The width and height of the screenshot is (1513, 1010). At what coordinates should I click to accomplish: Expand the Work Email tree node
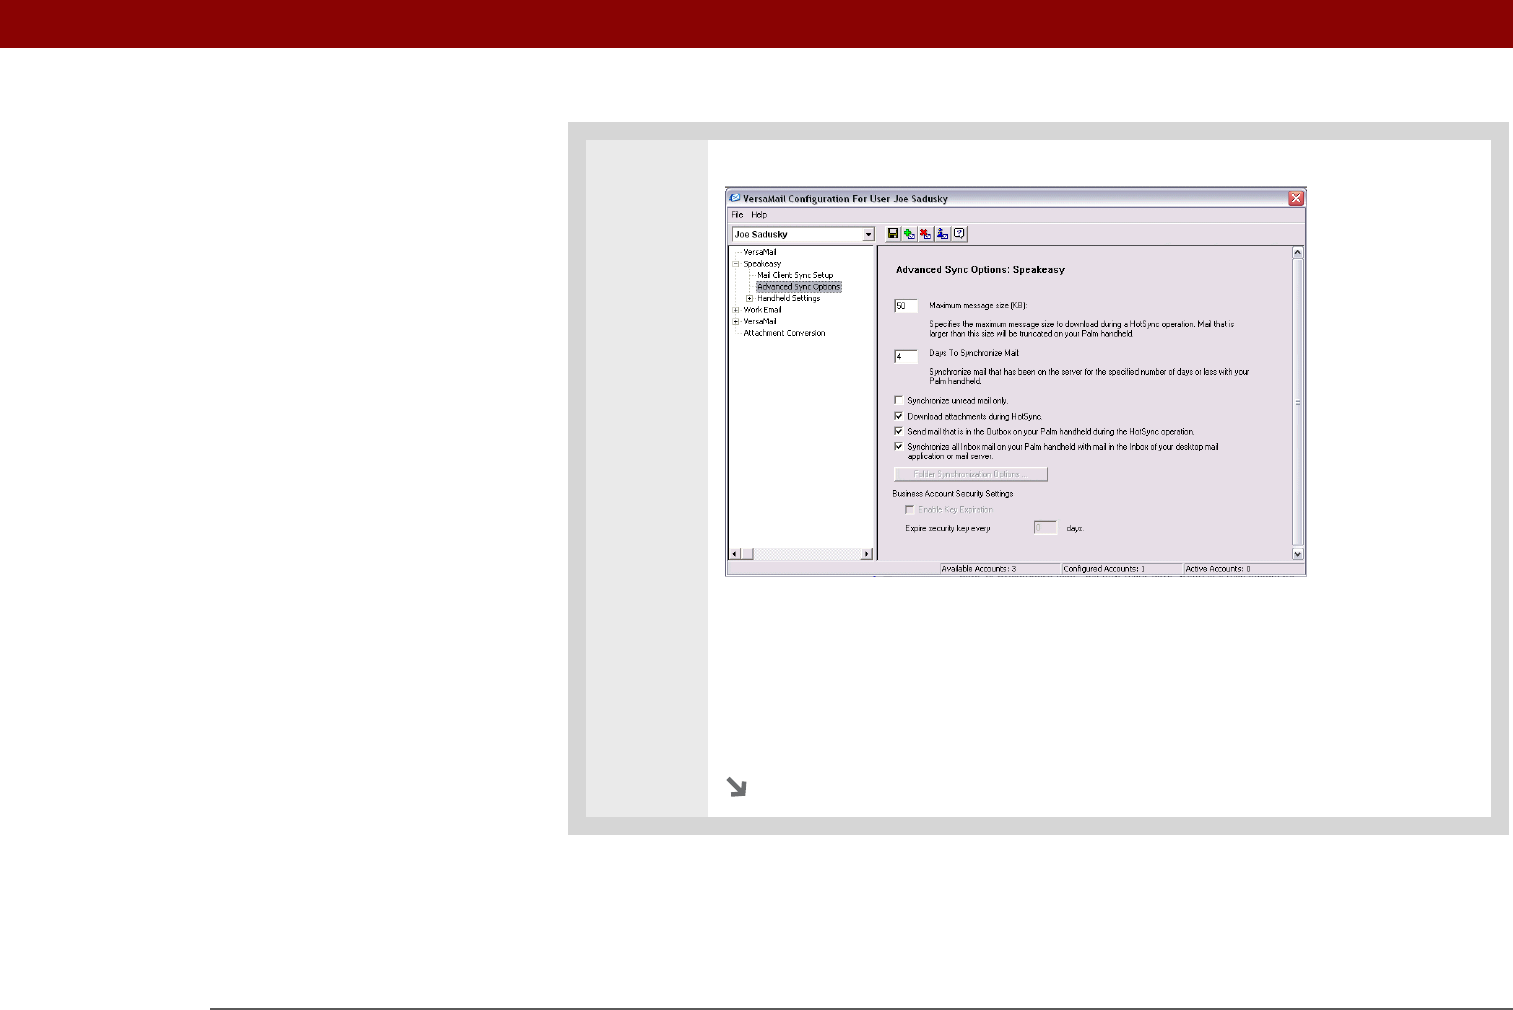click(x=736, y=310)
